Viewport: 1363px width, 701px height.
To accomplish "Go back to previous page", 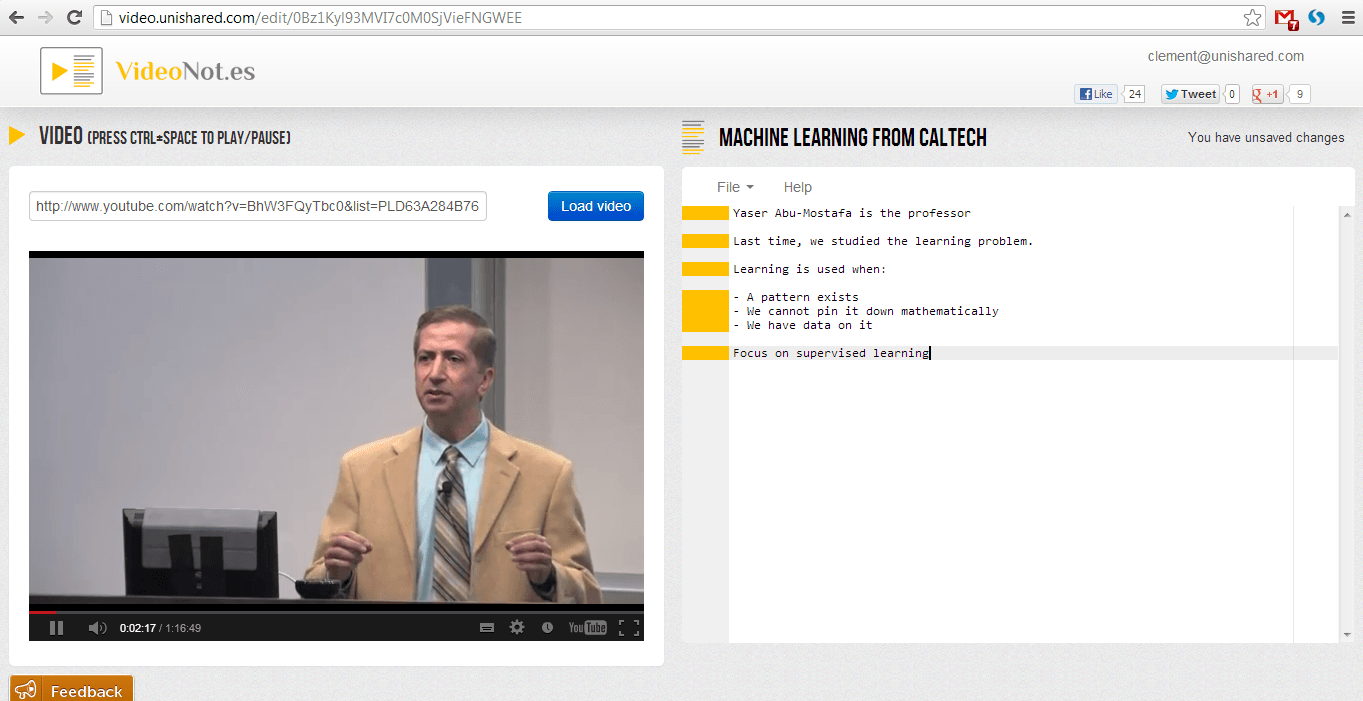I will pos(17,18).
